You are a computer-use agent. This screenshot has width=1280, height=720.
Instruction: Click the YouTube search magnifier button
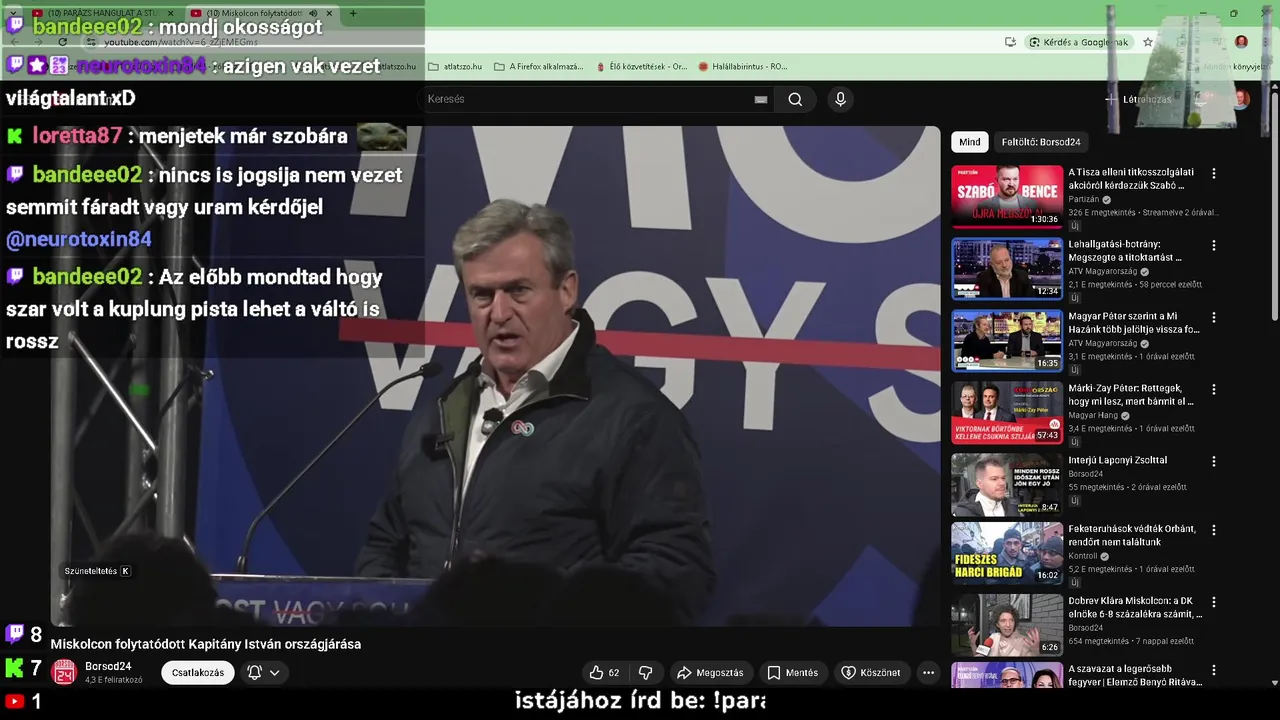pos(795,99)
